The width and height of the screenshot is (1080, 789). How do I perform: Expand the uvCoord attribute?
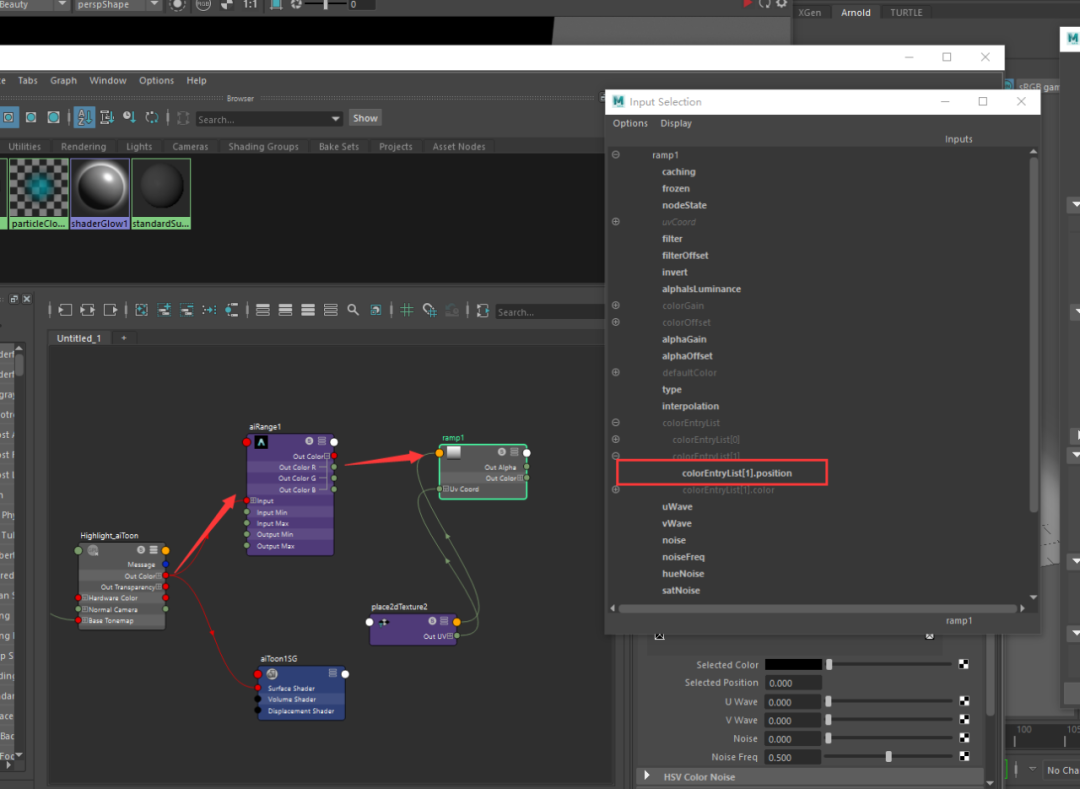click(x=616, y=222)
